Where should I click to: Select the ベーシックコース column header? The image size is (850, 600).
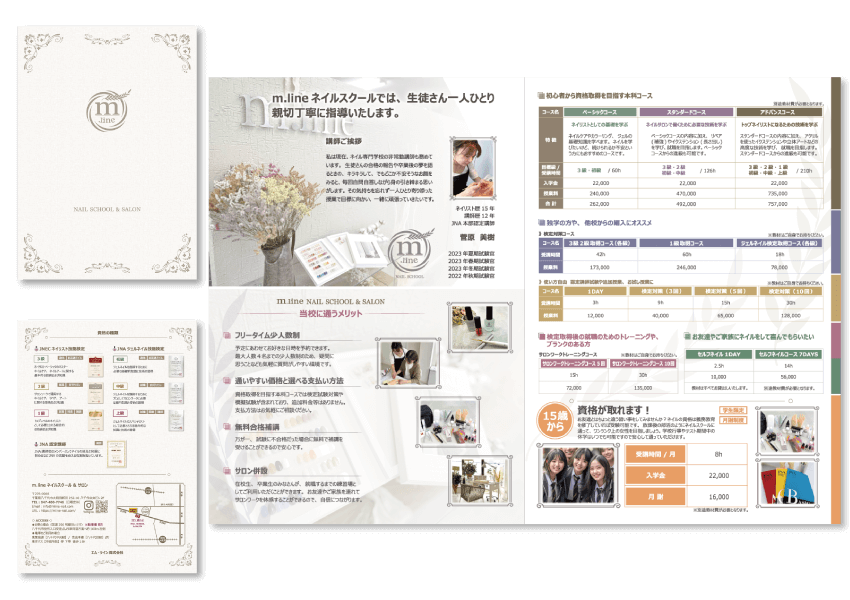coord(599,113)
